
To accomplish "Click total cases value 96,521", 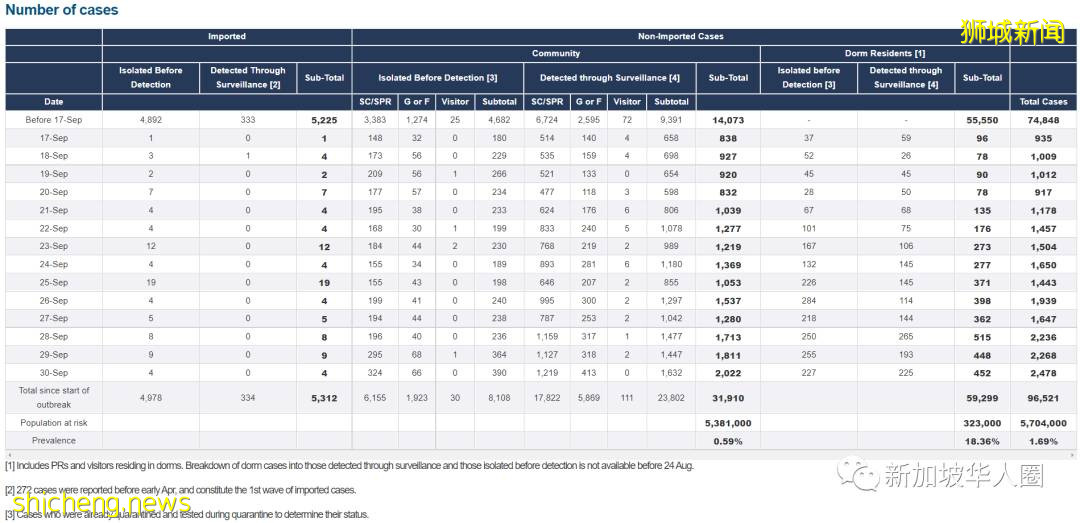I will click(x=1043, y=397).
